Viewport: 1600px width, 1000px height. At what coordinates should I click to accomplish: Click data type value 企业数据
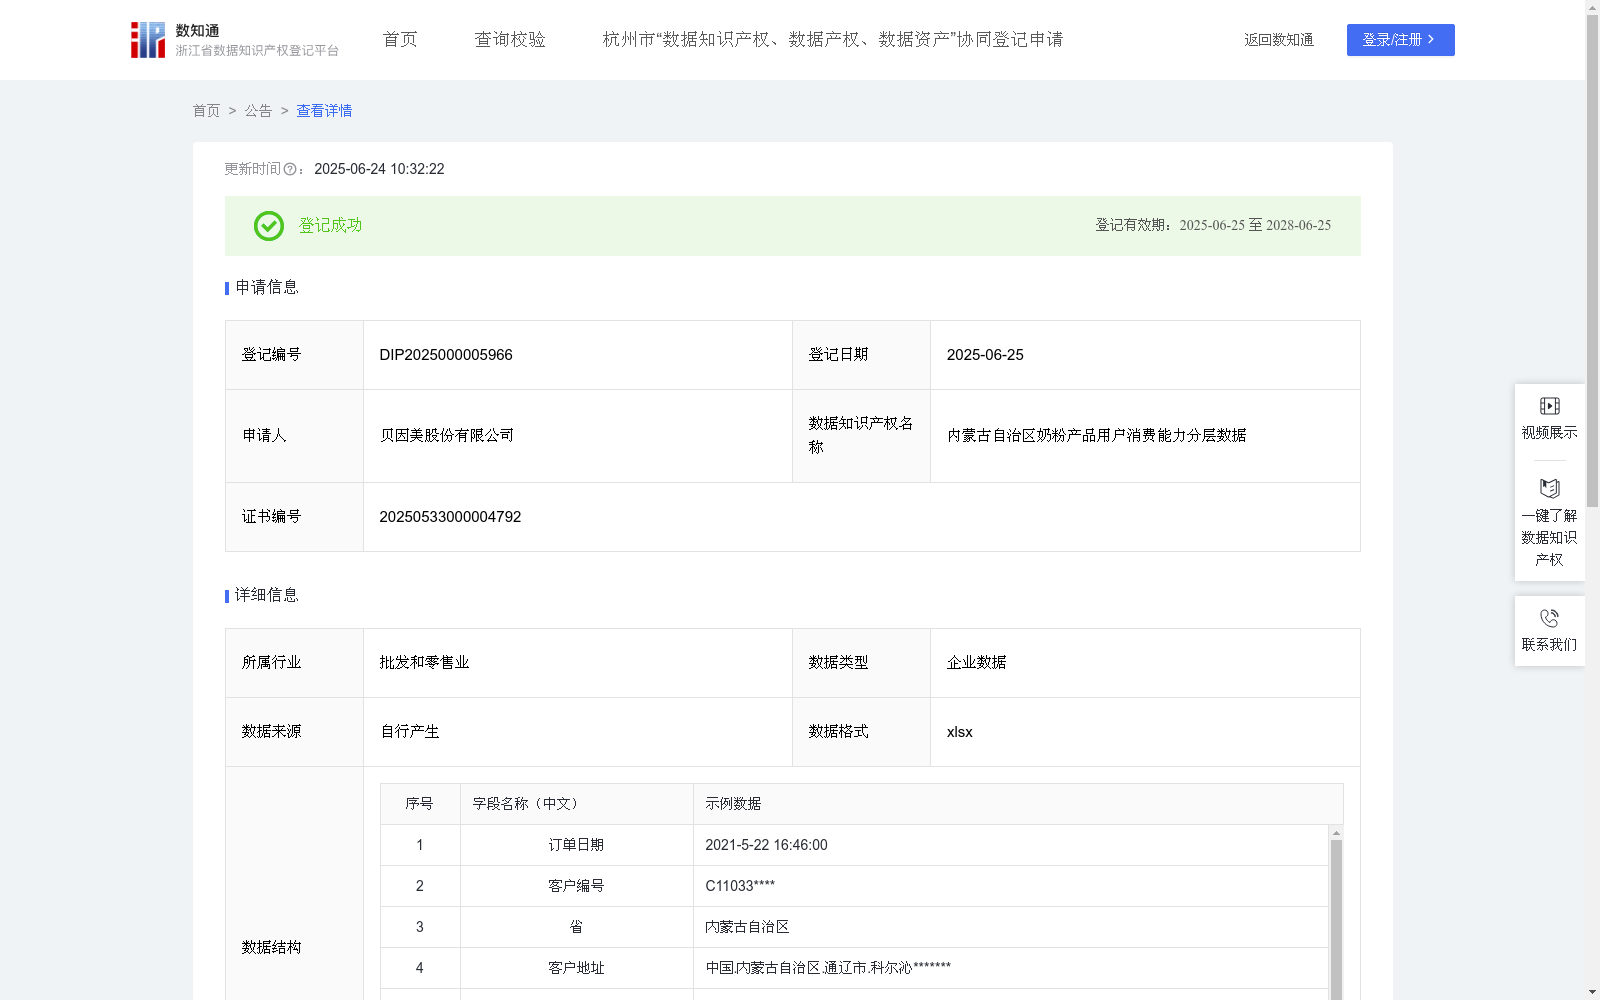click(976, 663)
